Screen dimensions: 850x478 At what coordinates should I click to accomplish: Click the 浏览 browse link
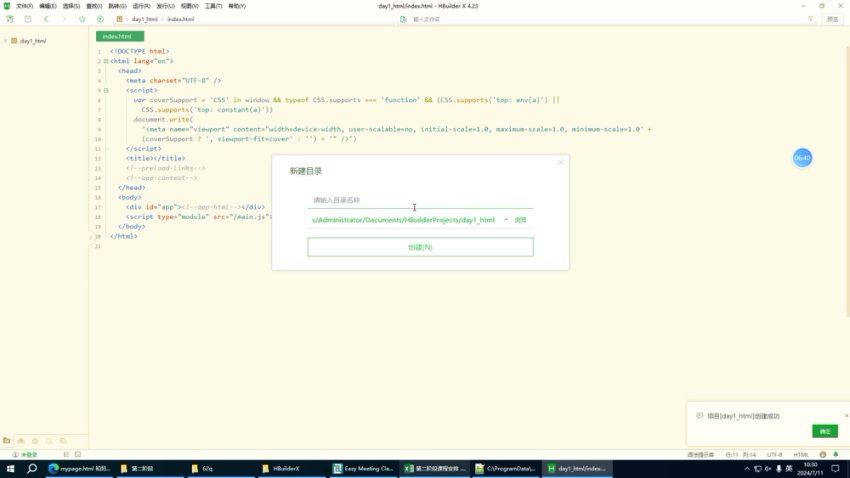click(x=520, y=220)
